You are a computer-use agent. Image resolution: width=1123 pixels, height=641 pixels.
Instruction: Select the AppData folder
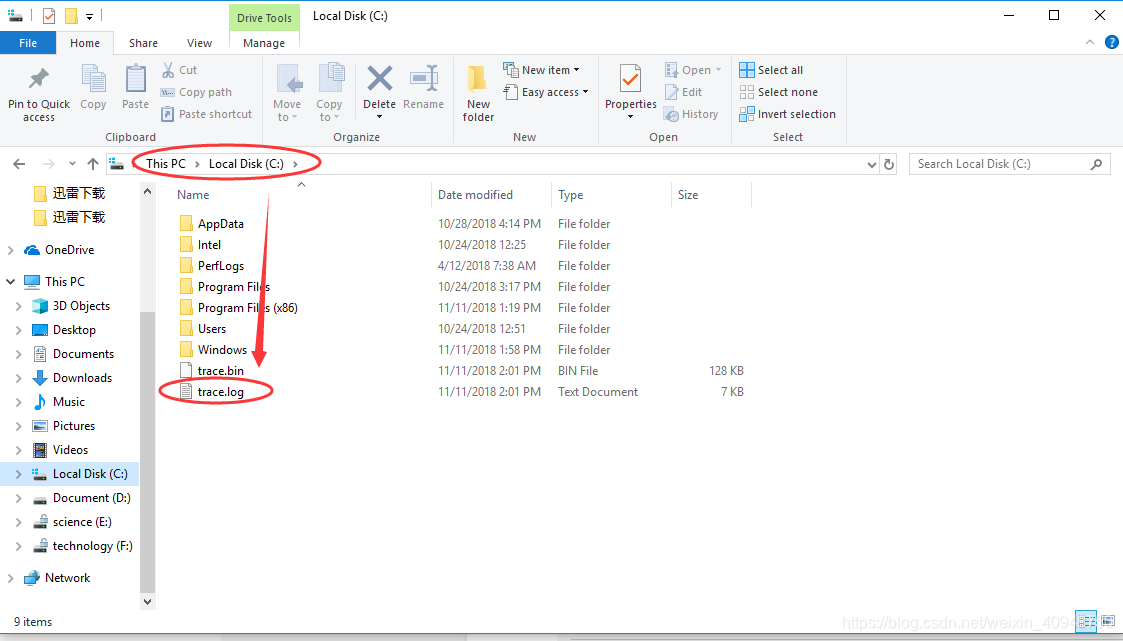click(221, 223)
